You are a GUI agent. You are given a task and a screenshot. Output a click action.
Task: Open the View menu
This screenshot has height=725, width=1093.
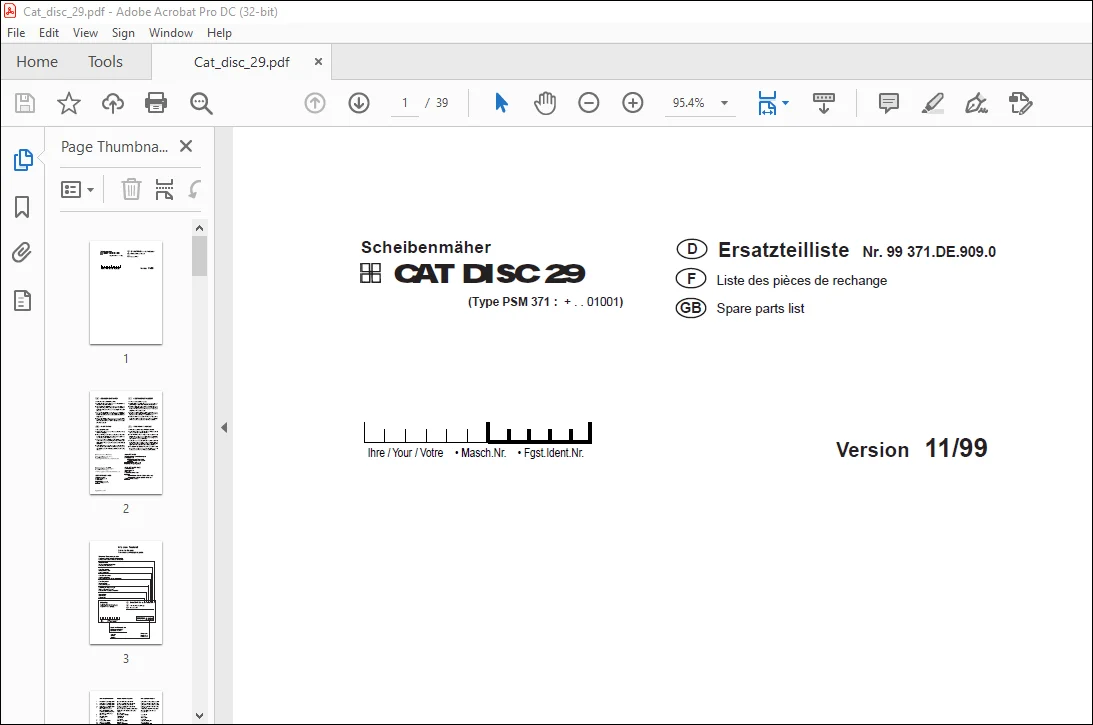(x=85, y=33)
